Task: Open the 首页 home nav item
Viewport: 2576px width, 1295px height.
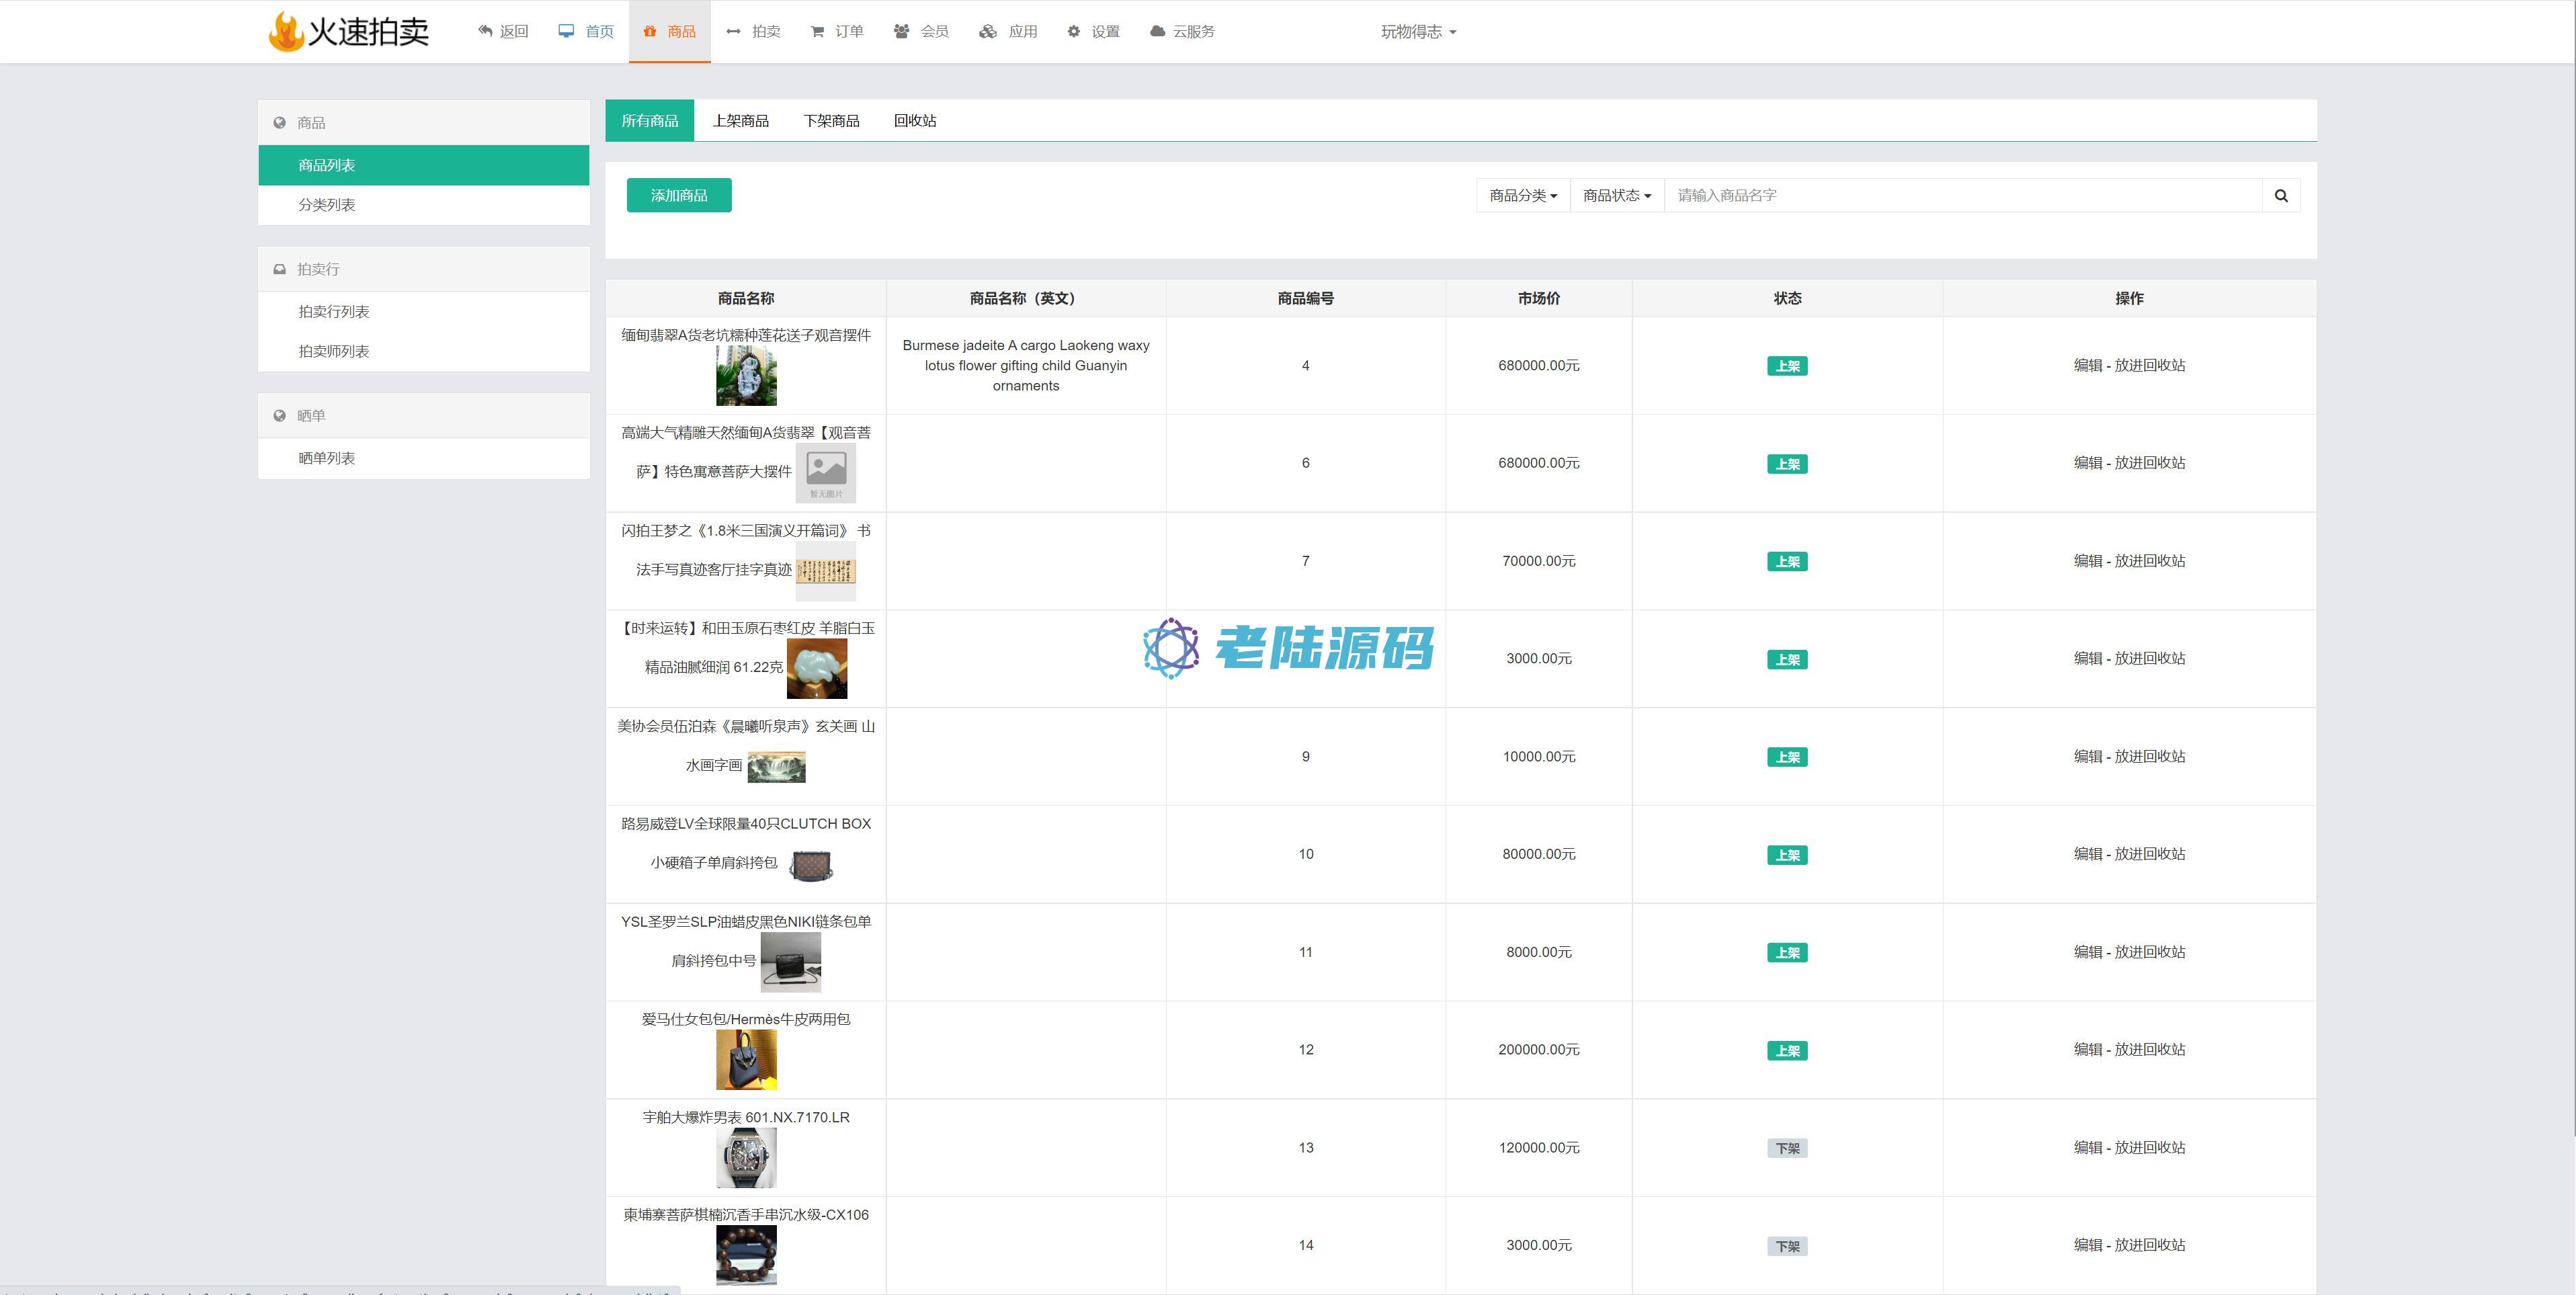Action: [x=586, y=31]
